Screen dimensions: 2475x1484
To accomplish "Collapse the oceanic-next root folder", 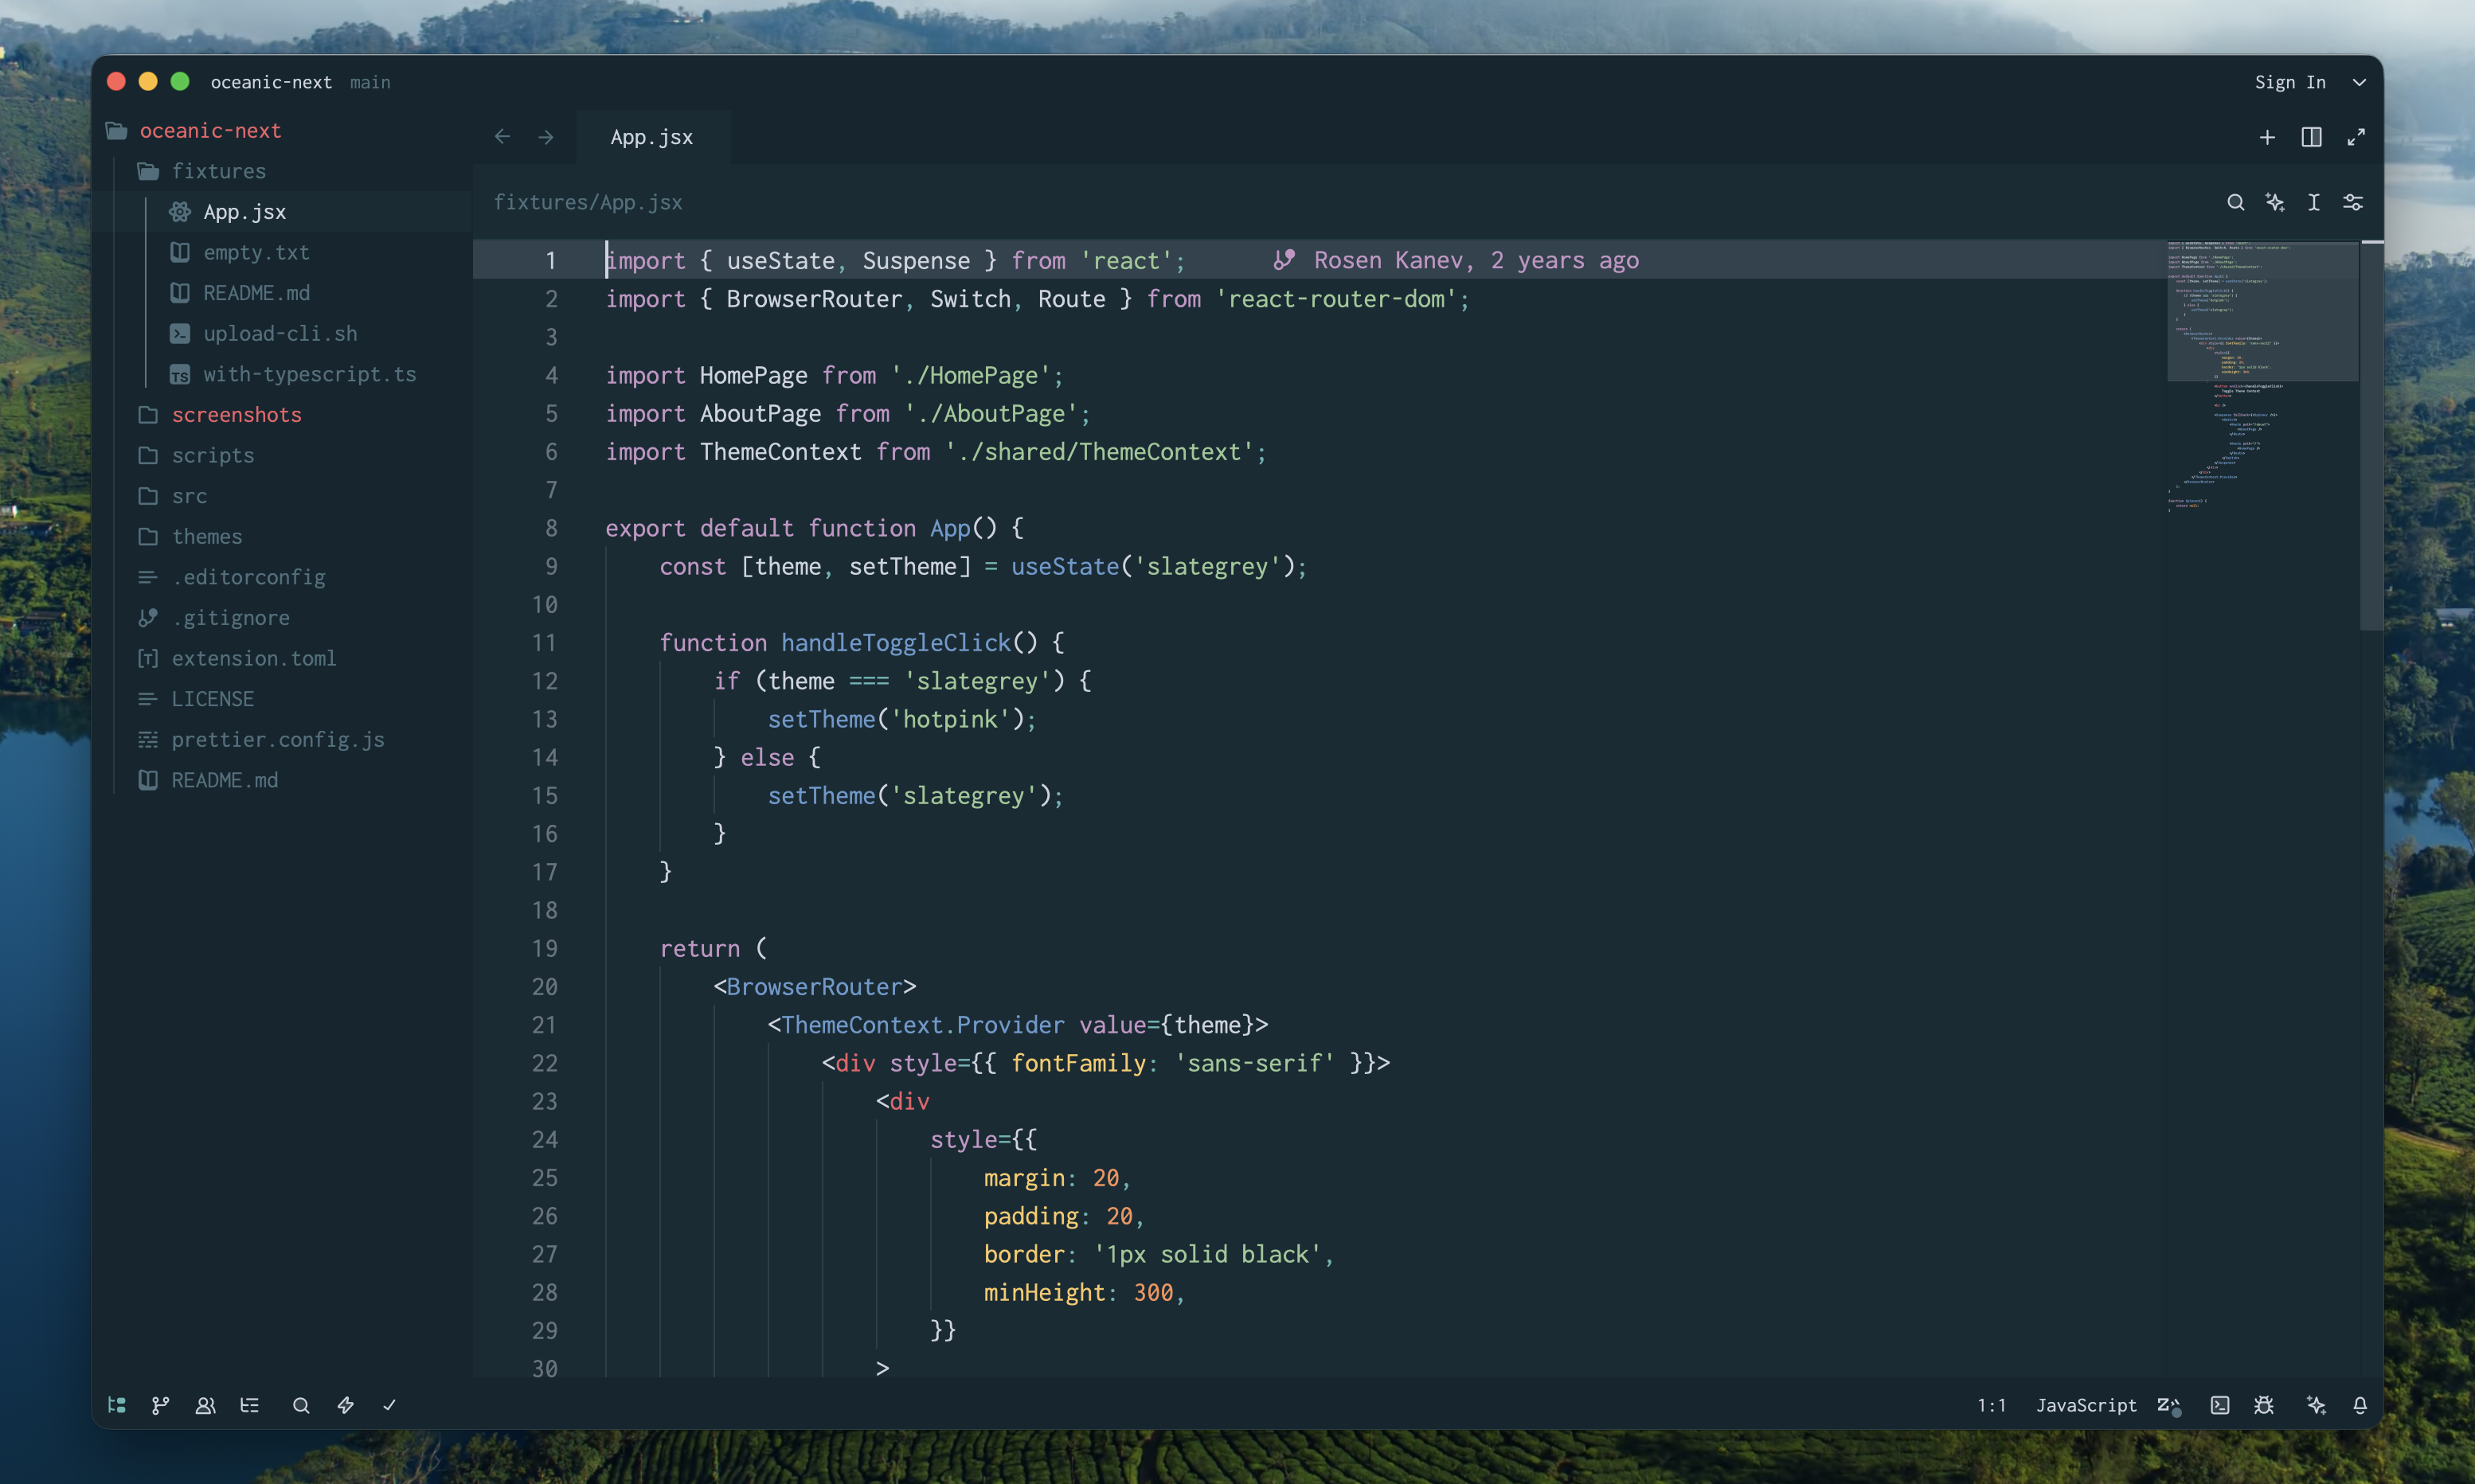I will click(282, 130).
